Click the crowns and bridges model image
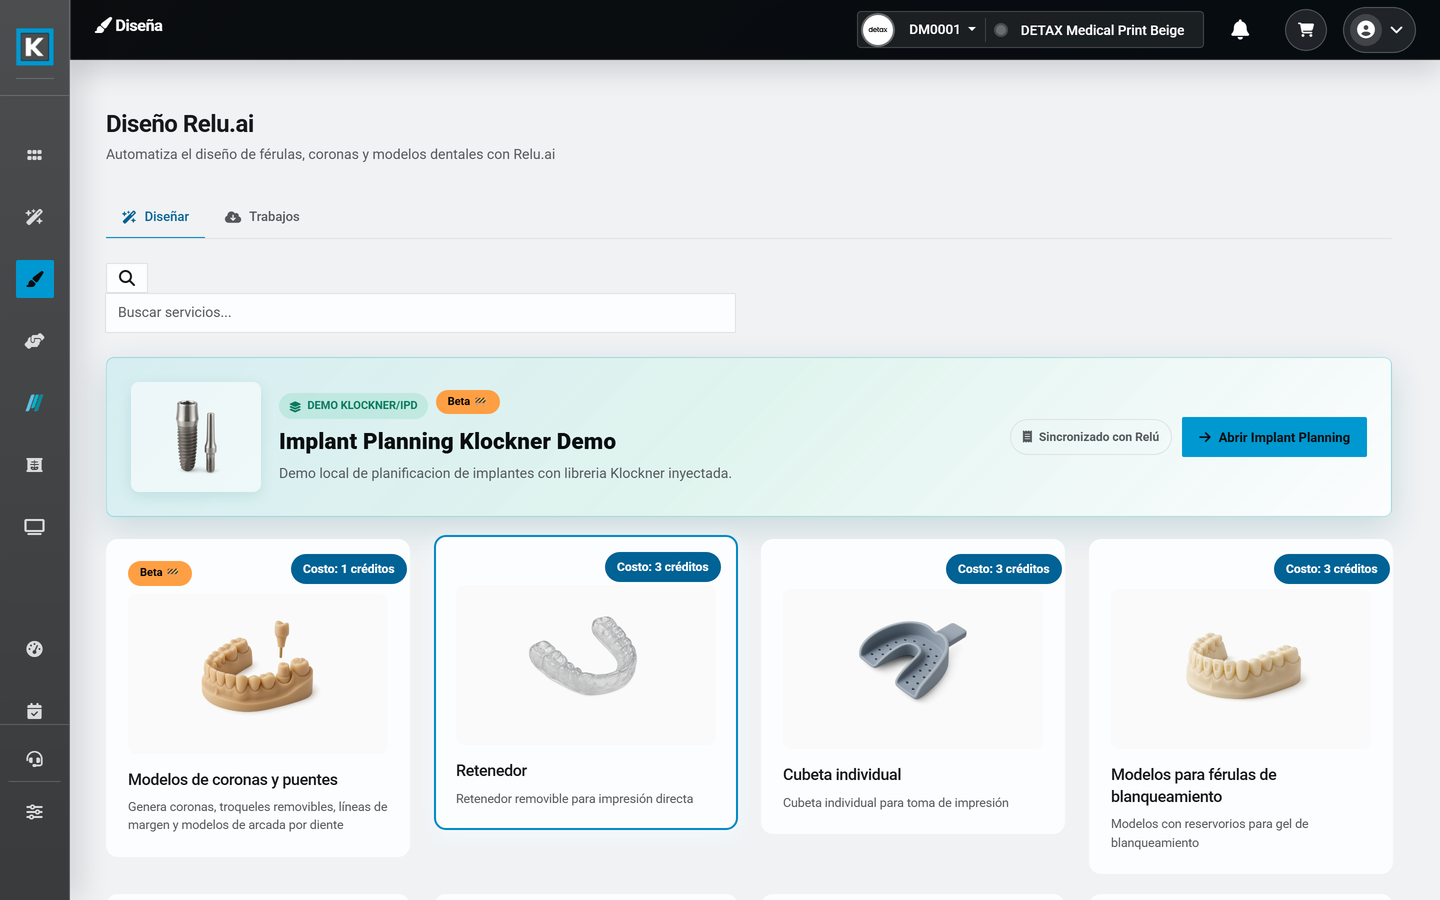The width and height of the screenshot is (1440, 900). [x=258, y=675]
